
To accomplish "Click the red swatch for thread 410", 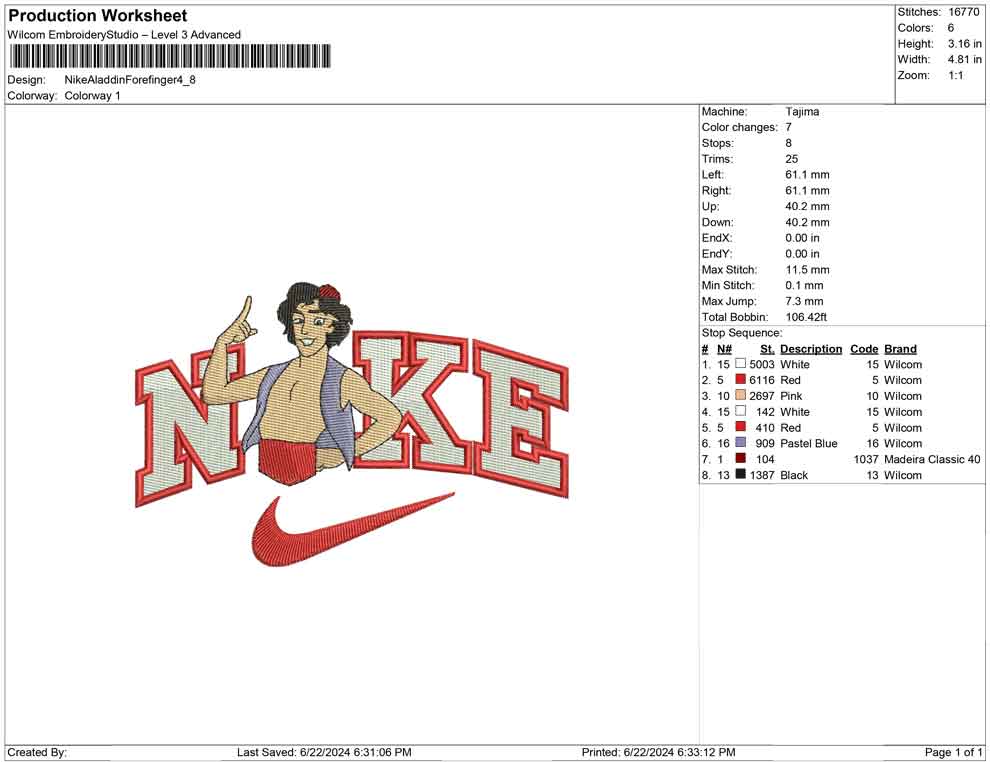I will (741, 427).
